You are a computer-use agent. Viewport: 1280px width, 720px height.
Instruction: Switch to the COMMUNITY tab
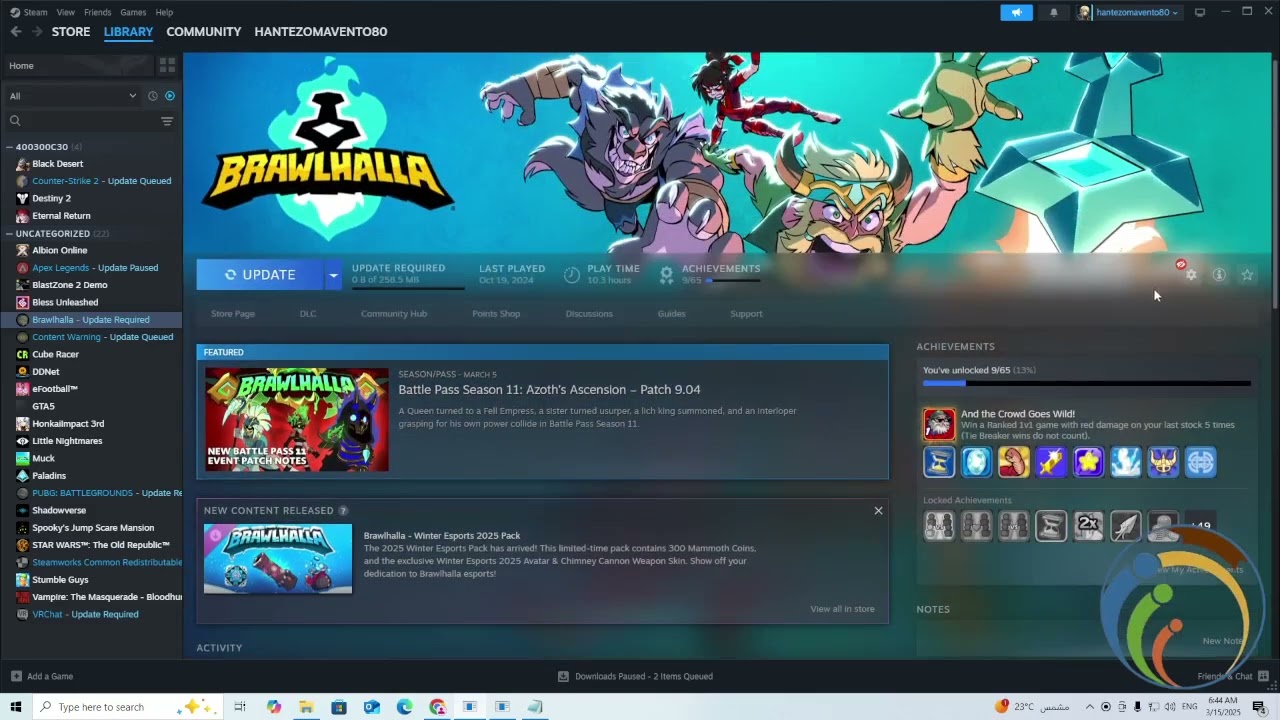tap(204, 32)
